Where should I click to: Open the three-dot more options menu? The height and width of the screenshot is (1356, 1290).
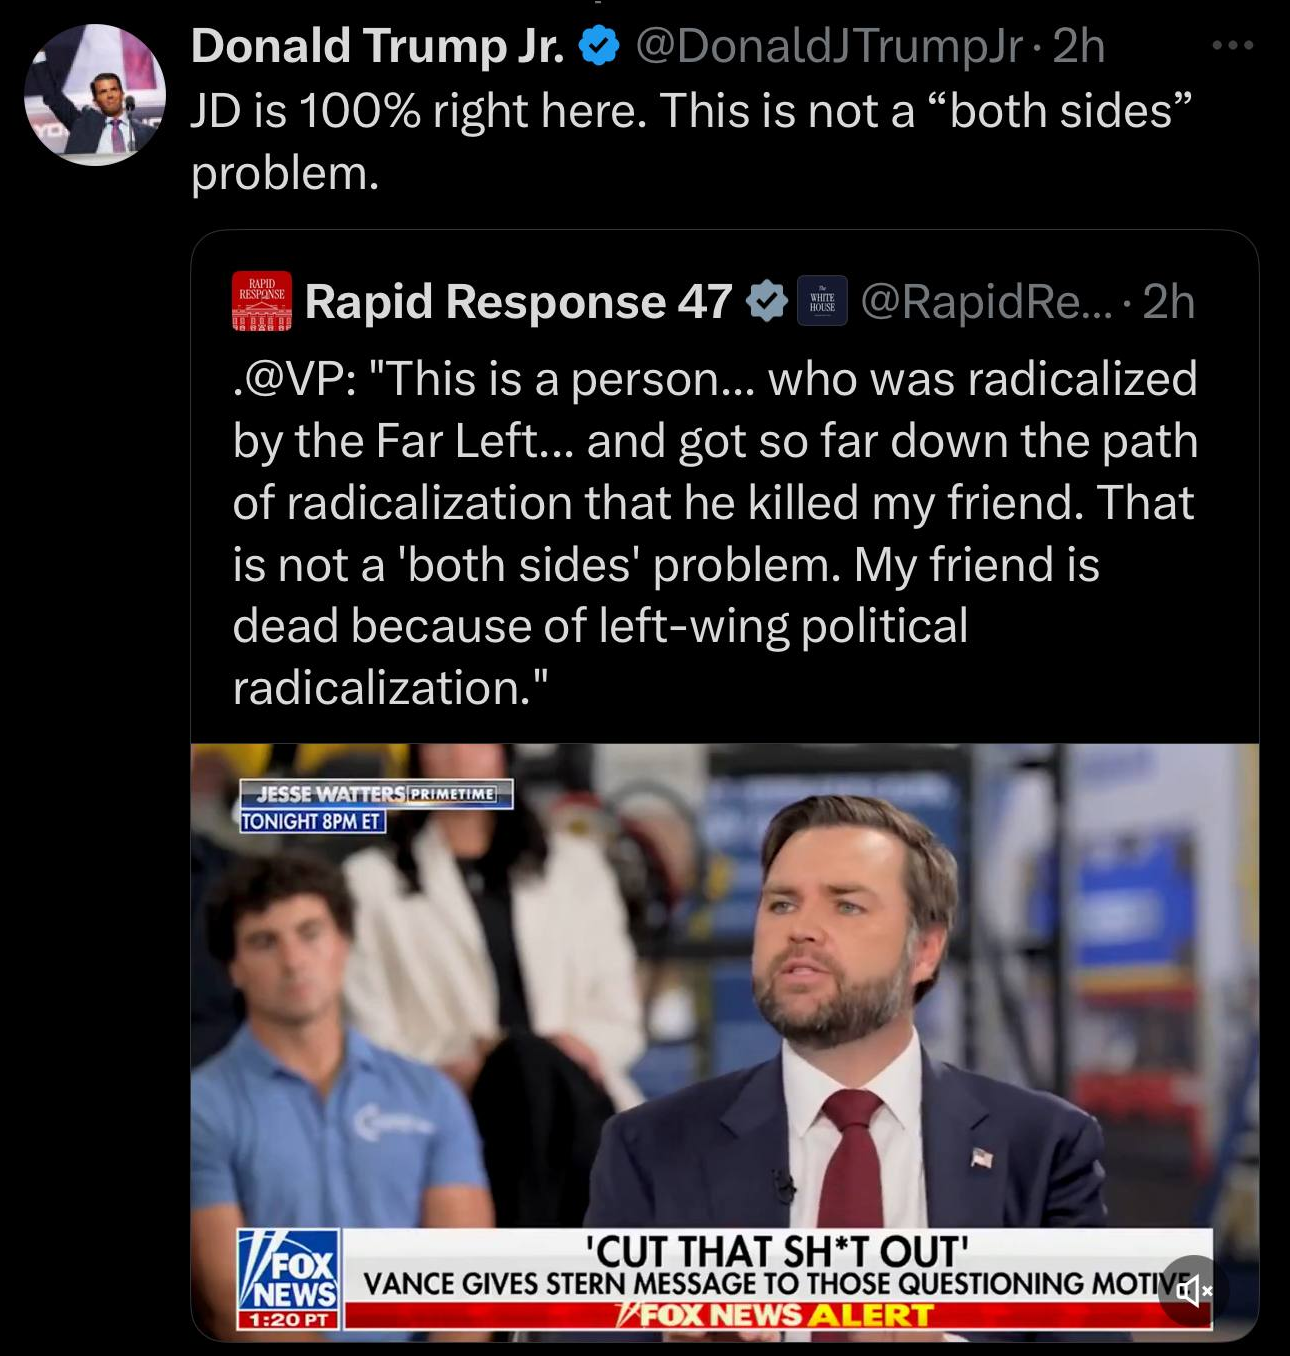pos(1232,45)
